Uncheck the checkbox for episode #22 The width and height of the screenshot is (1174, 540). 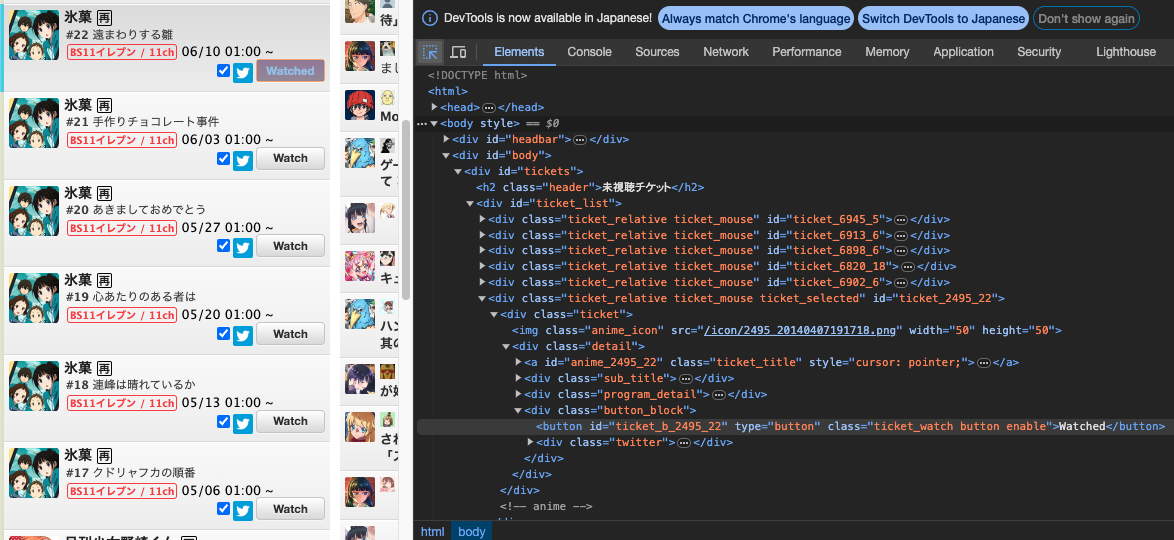pos(223,70)
